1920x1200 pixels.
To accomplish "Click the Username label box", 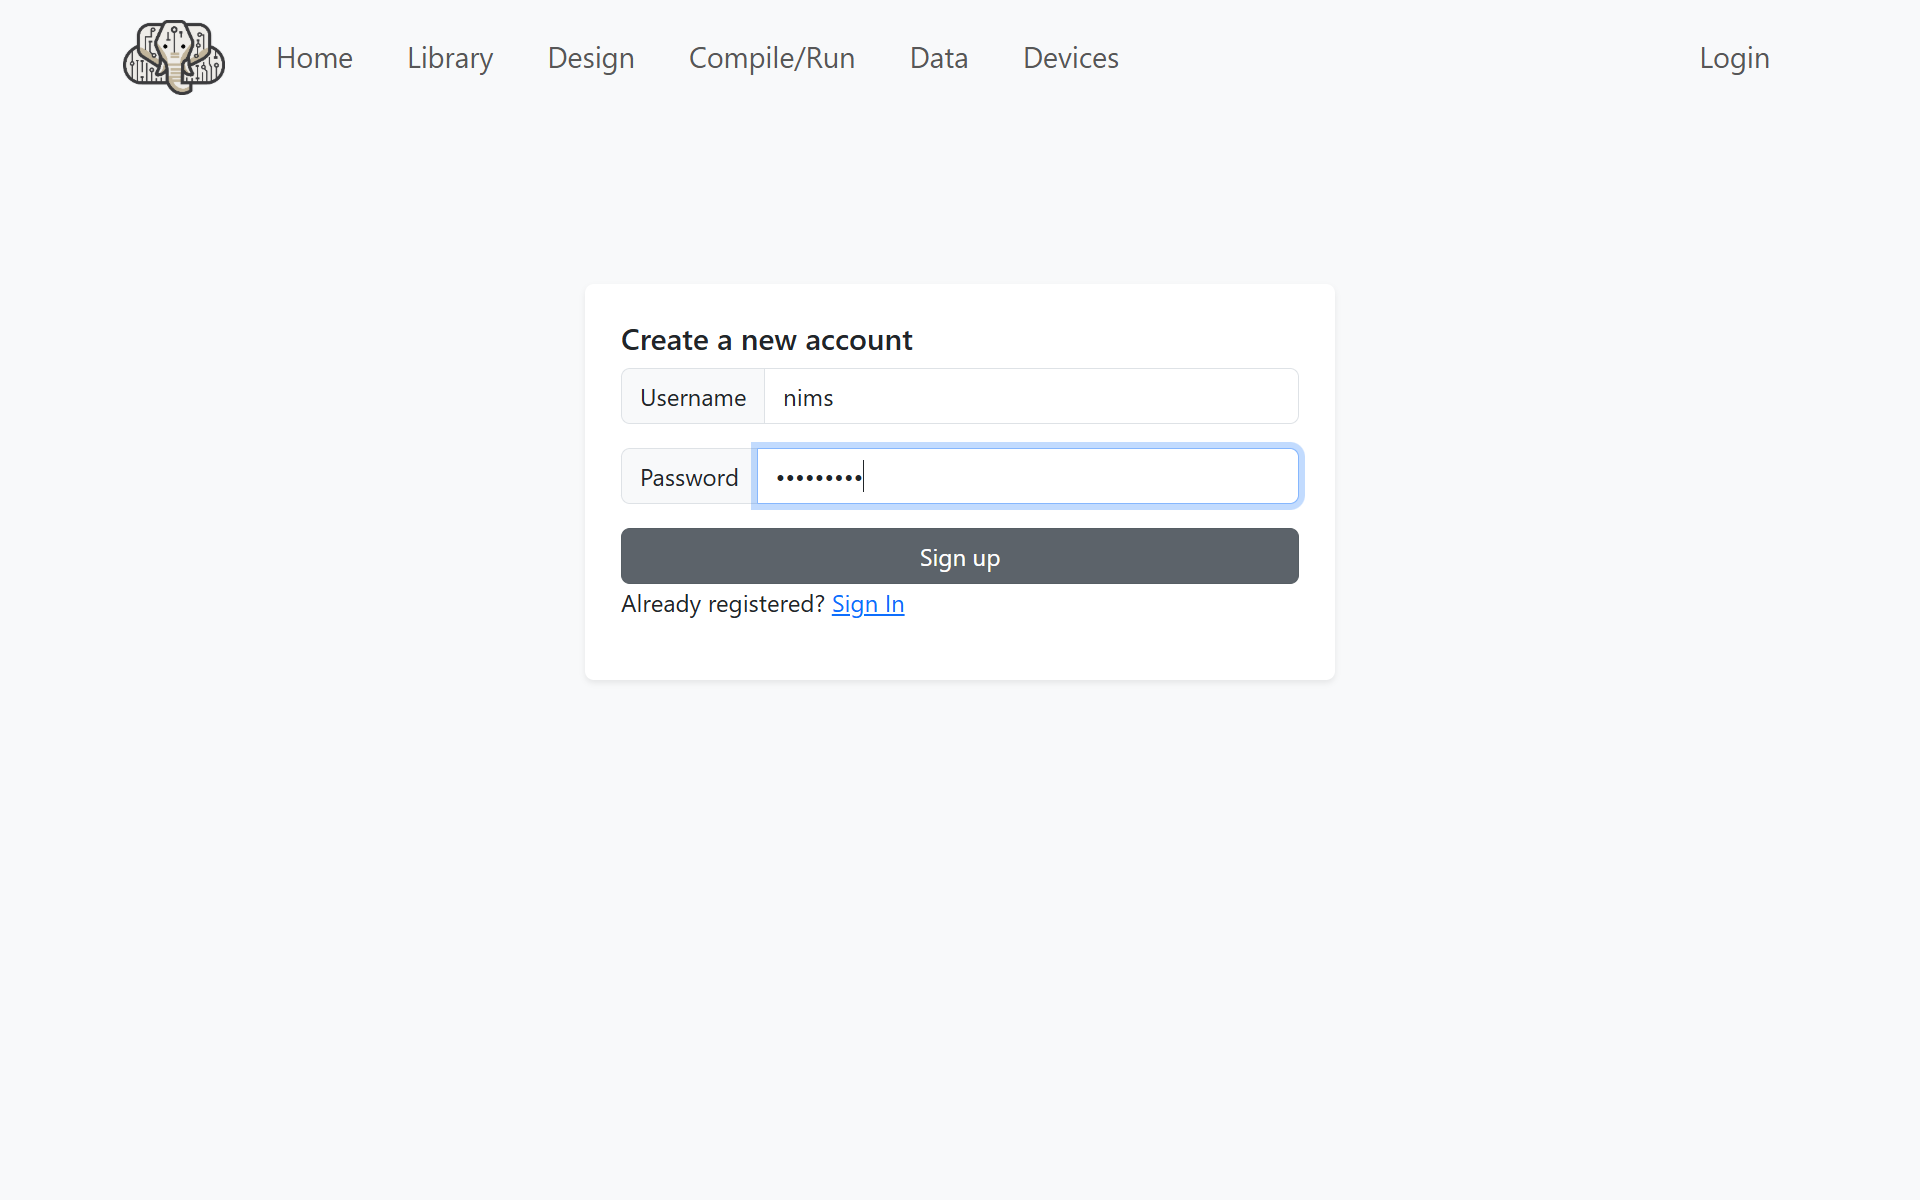I will [693, 398].
